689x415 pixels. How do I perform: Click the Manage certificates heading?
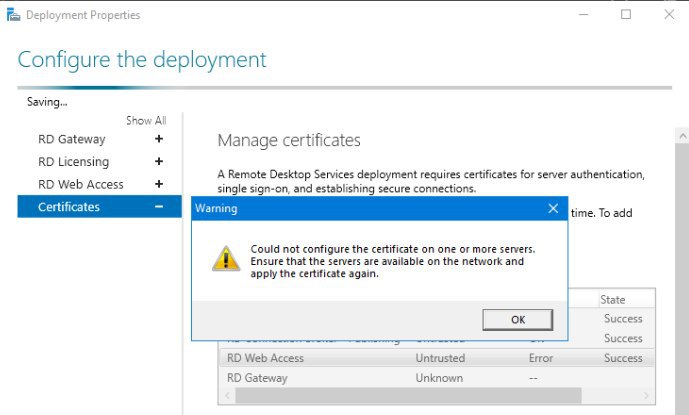point(289,140)
